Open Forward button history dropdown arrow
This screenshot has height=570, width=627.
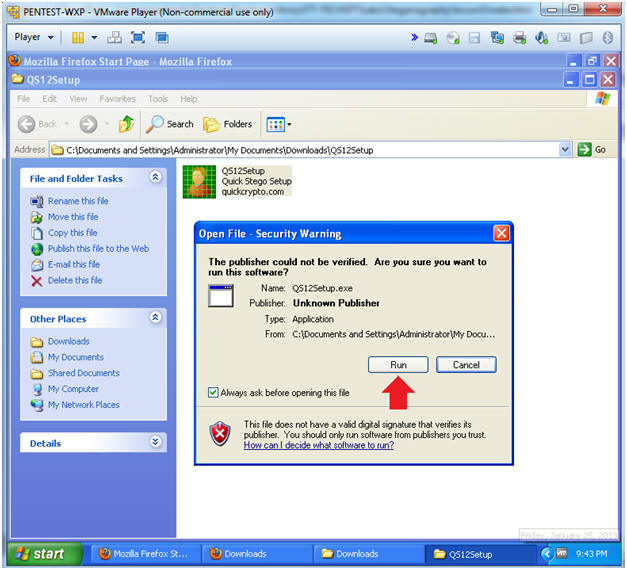107,124
